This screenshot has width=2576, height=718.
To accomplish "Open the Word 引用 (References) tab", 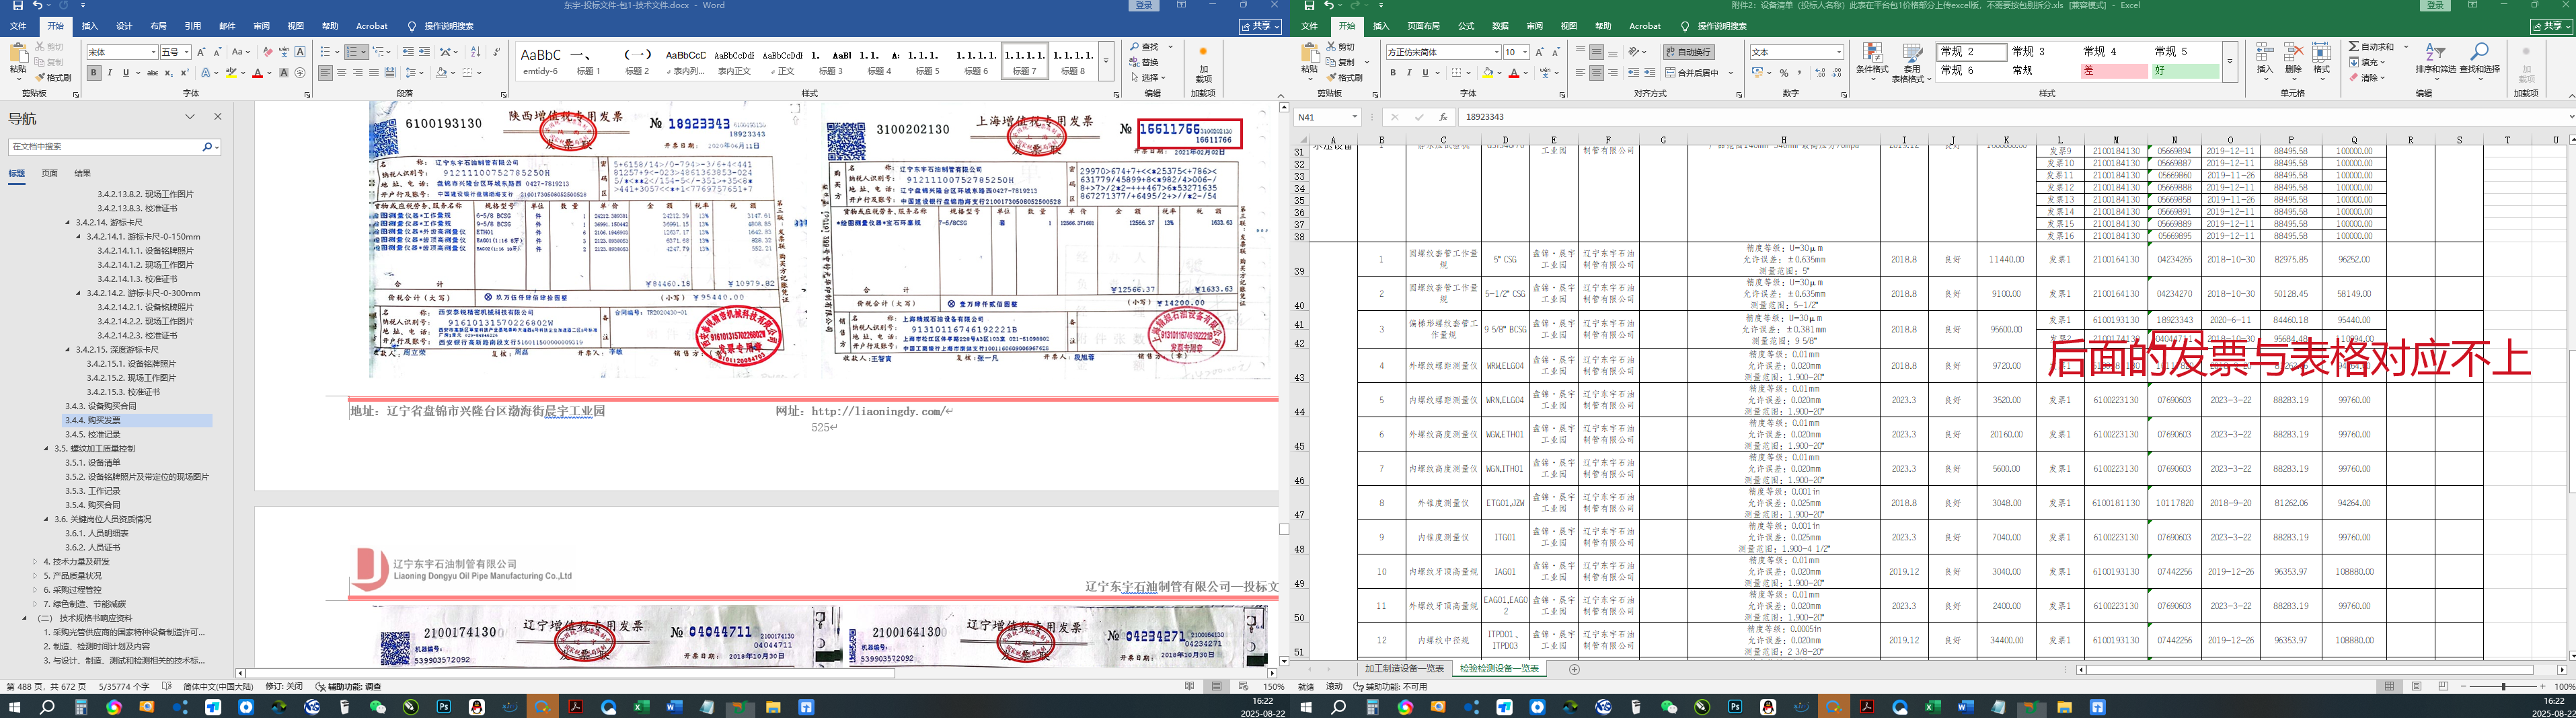I will pyautogui.click(x=193, y=26).
